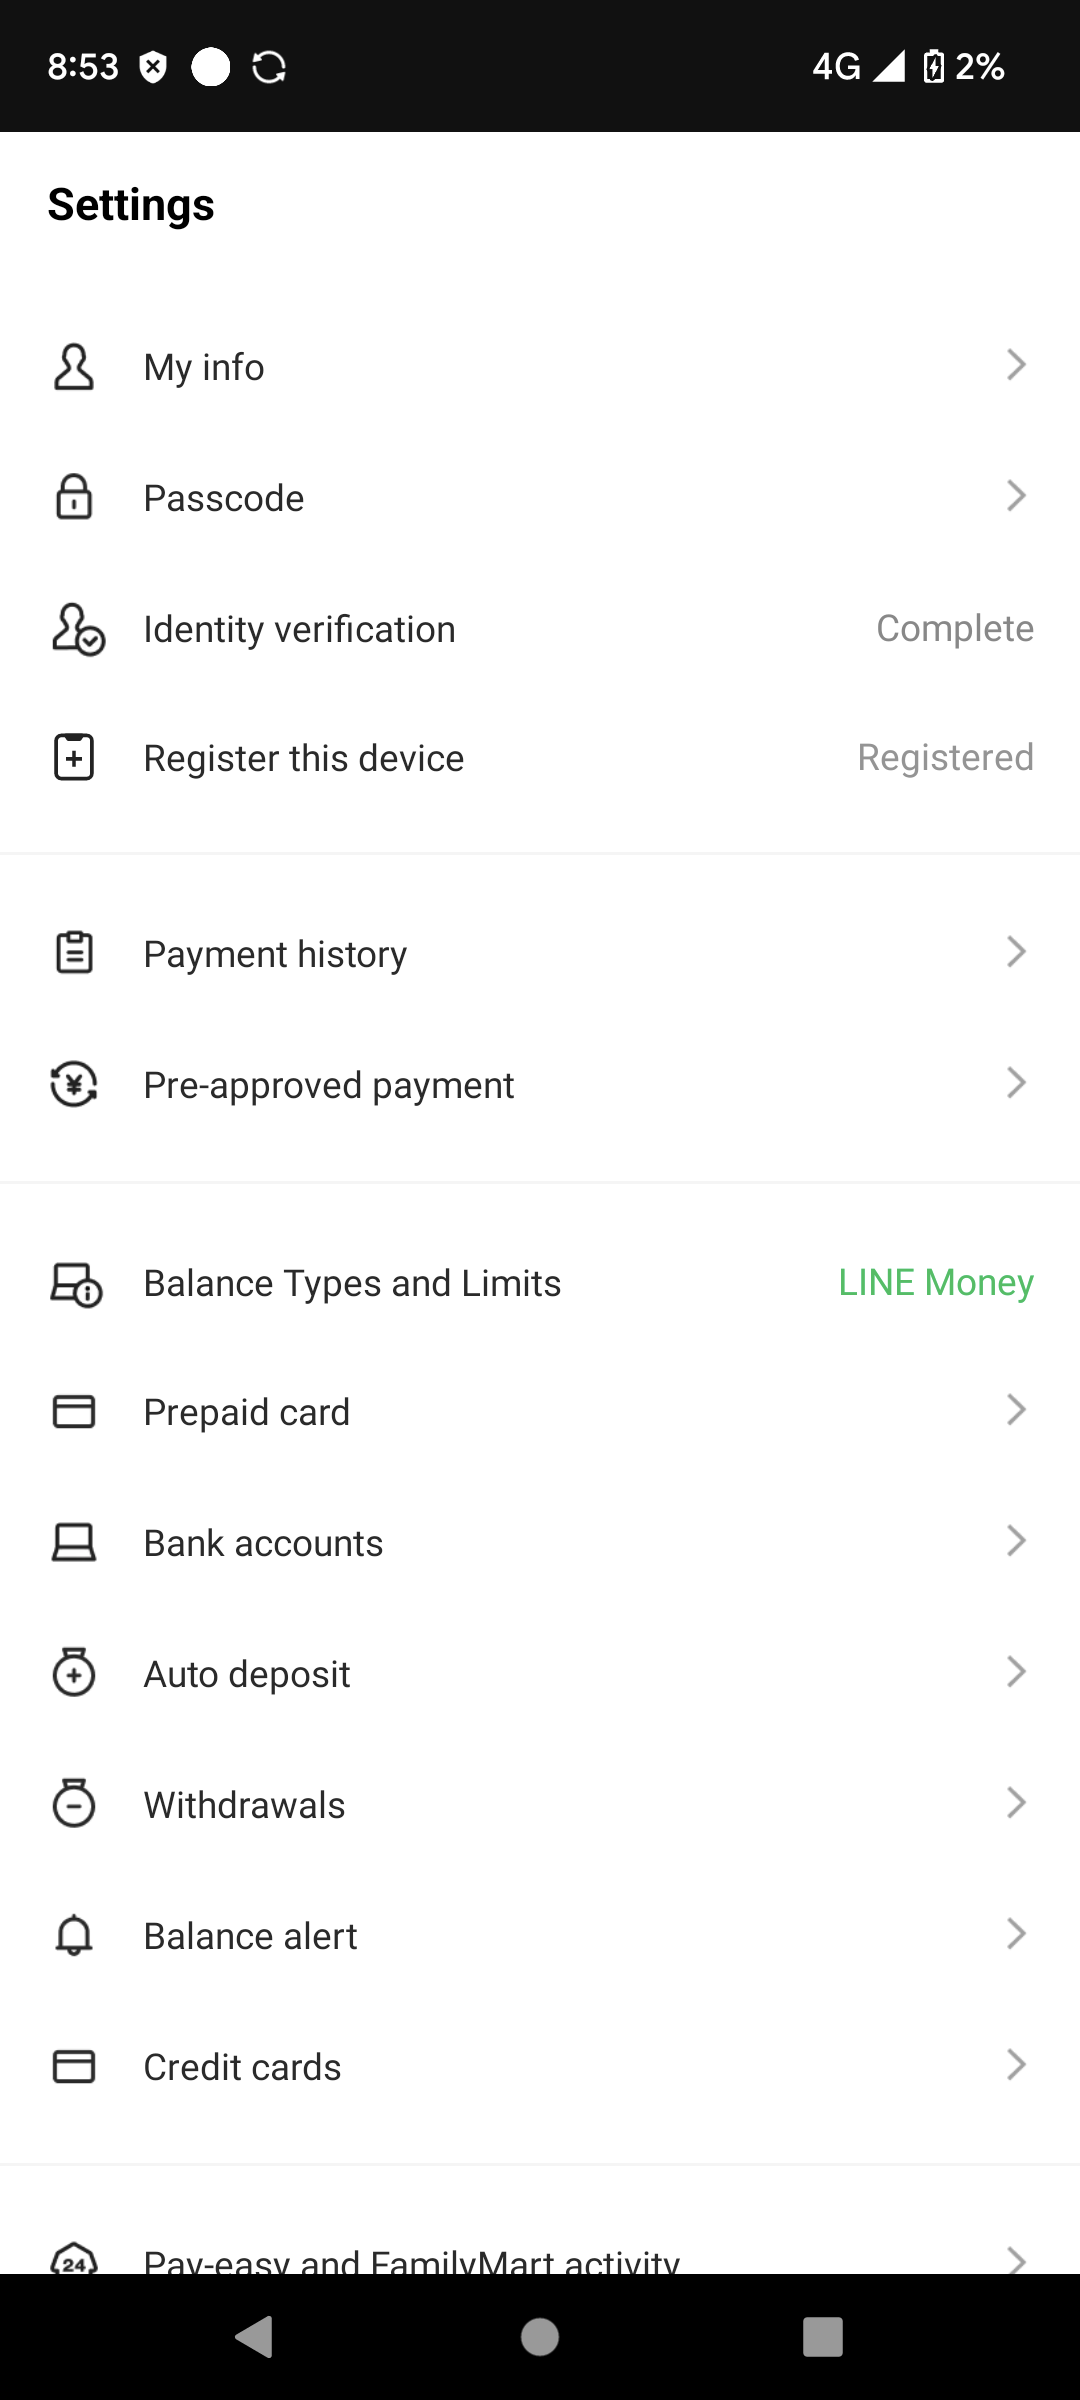Image resolution: width=1080 pixels, height=2400 pixels.
Task: Tap the Register this device icon
Action: coord(74,757)
